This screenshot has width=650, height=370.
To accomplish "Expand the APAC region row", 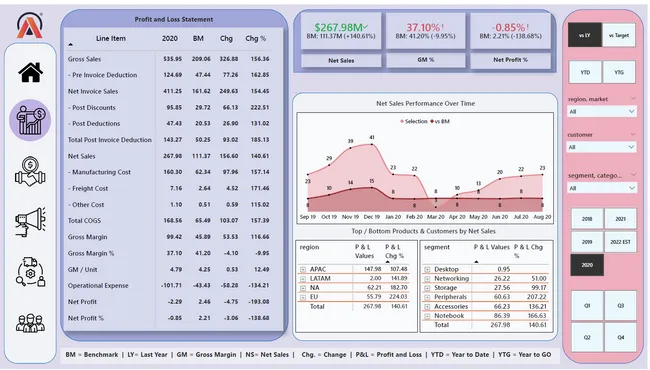I will point(303,269).
